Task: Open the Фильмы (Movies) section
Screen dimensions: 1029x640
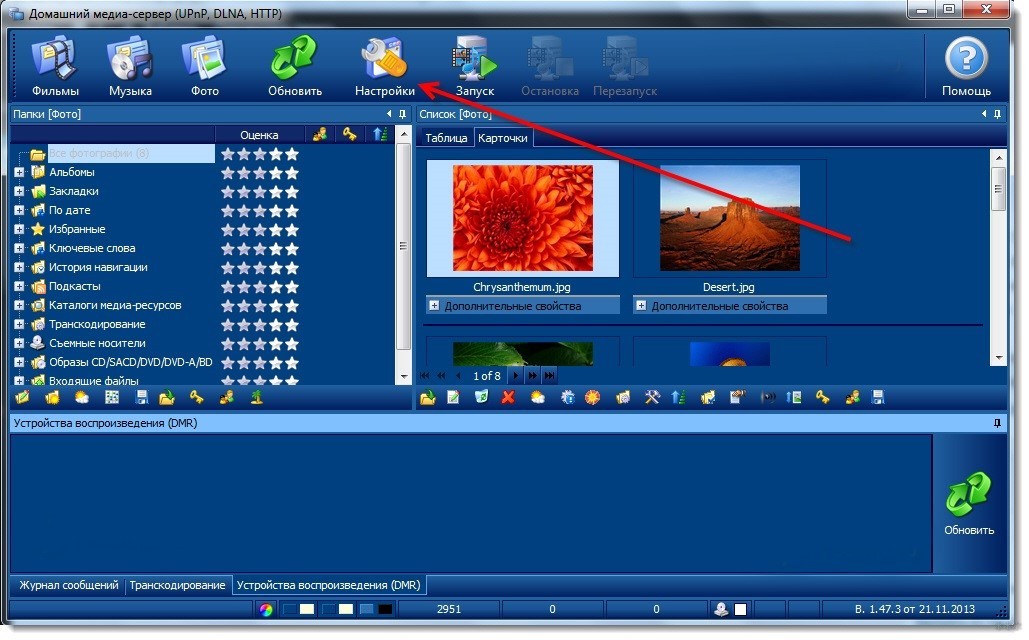Action: pos(55,67)
